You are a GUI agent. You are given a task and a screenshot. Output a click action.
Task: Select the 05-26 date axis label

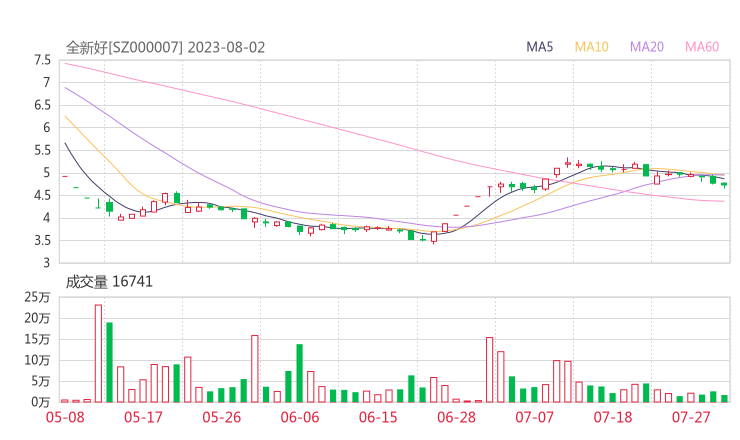pyautogui.click(x=221, y=417)
